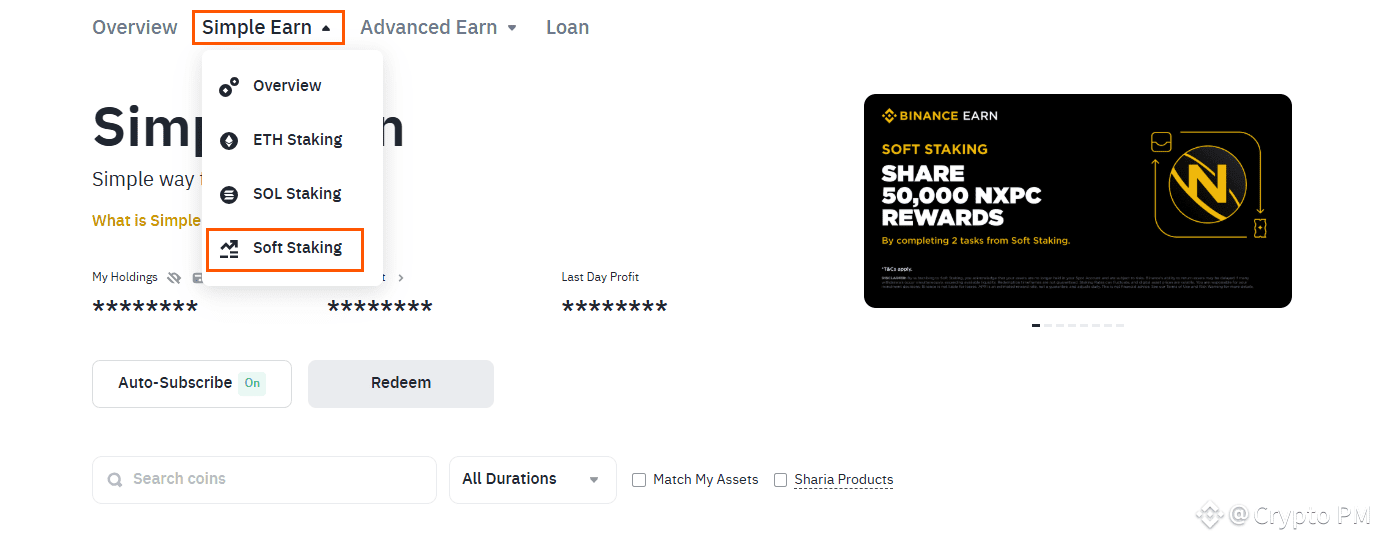Click the magnifier icon in search field
This screenshot has height=540, width=1379.
click(x=116, y=480)
